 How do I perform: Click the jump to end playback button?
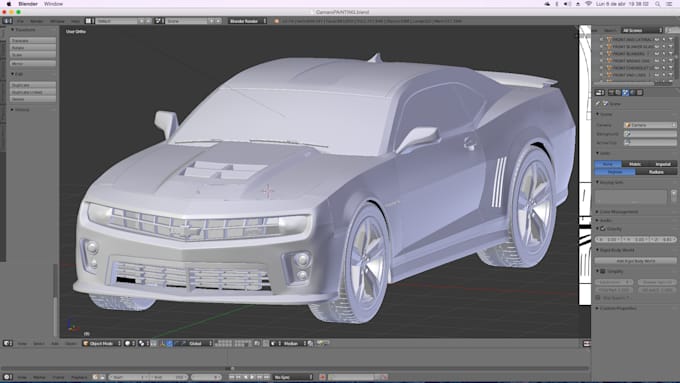coord(267,377)
